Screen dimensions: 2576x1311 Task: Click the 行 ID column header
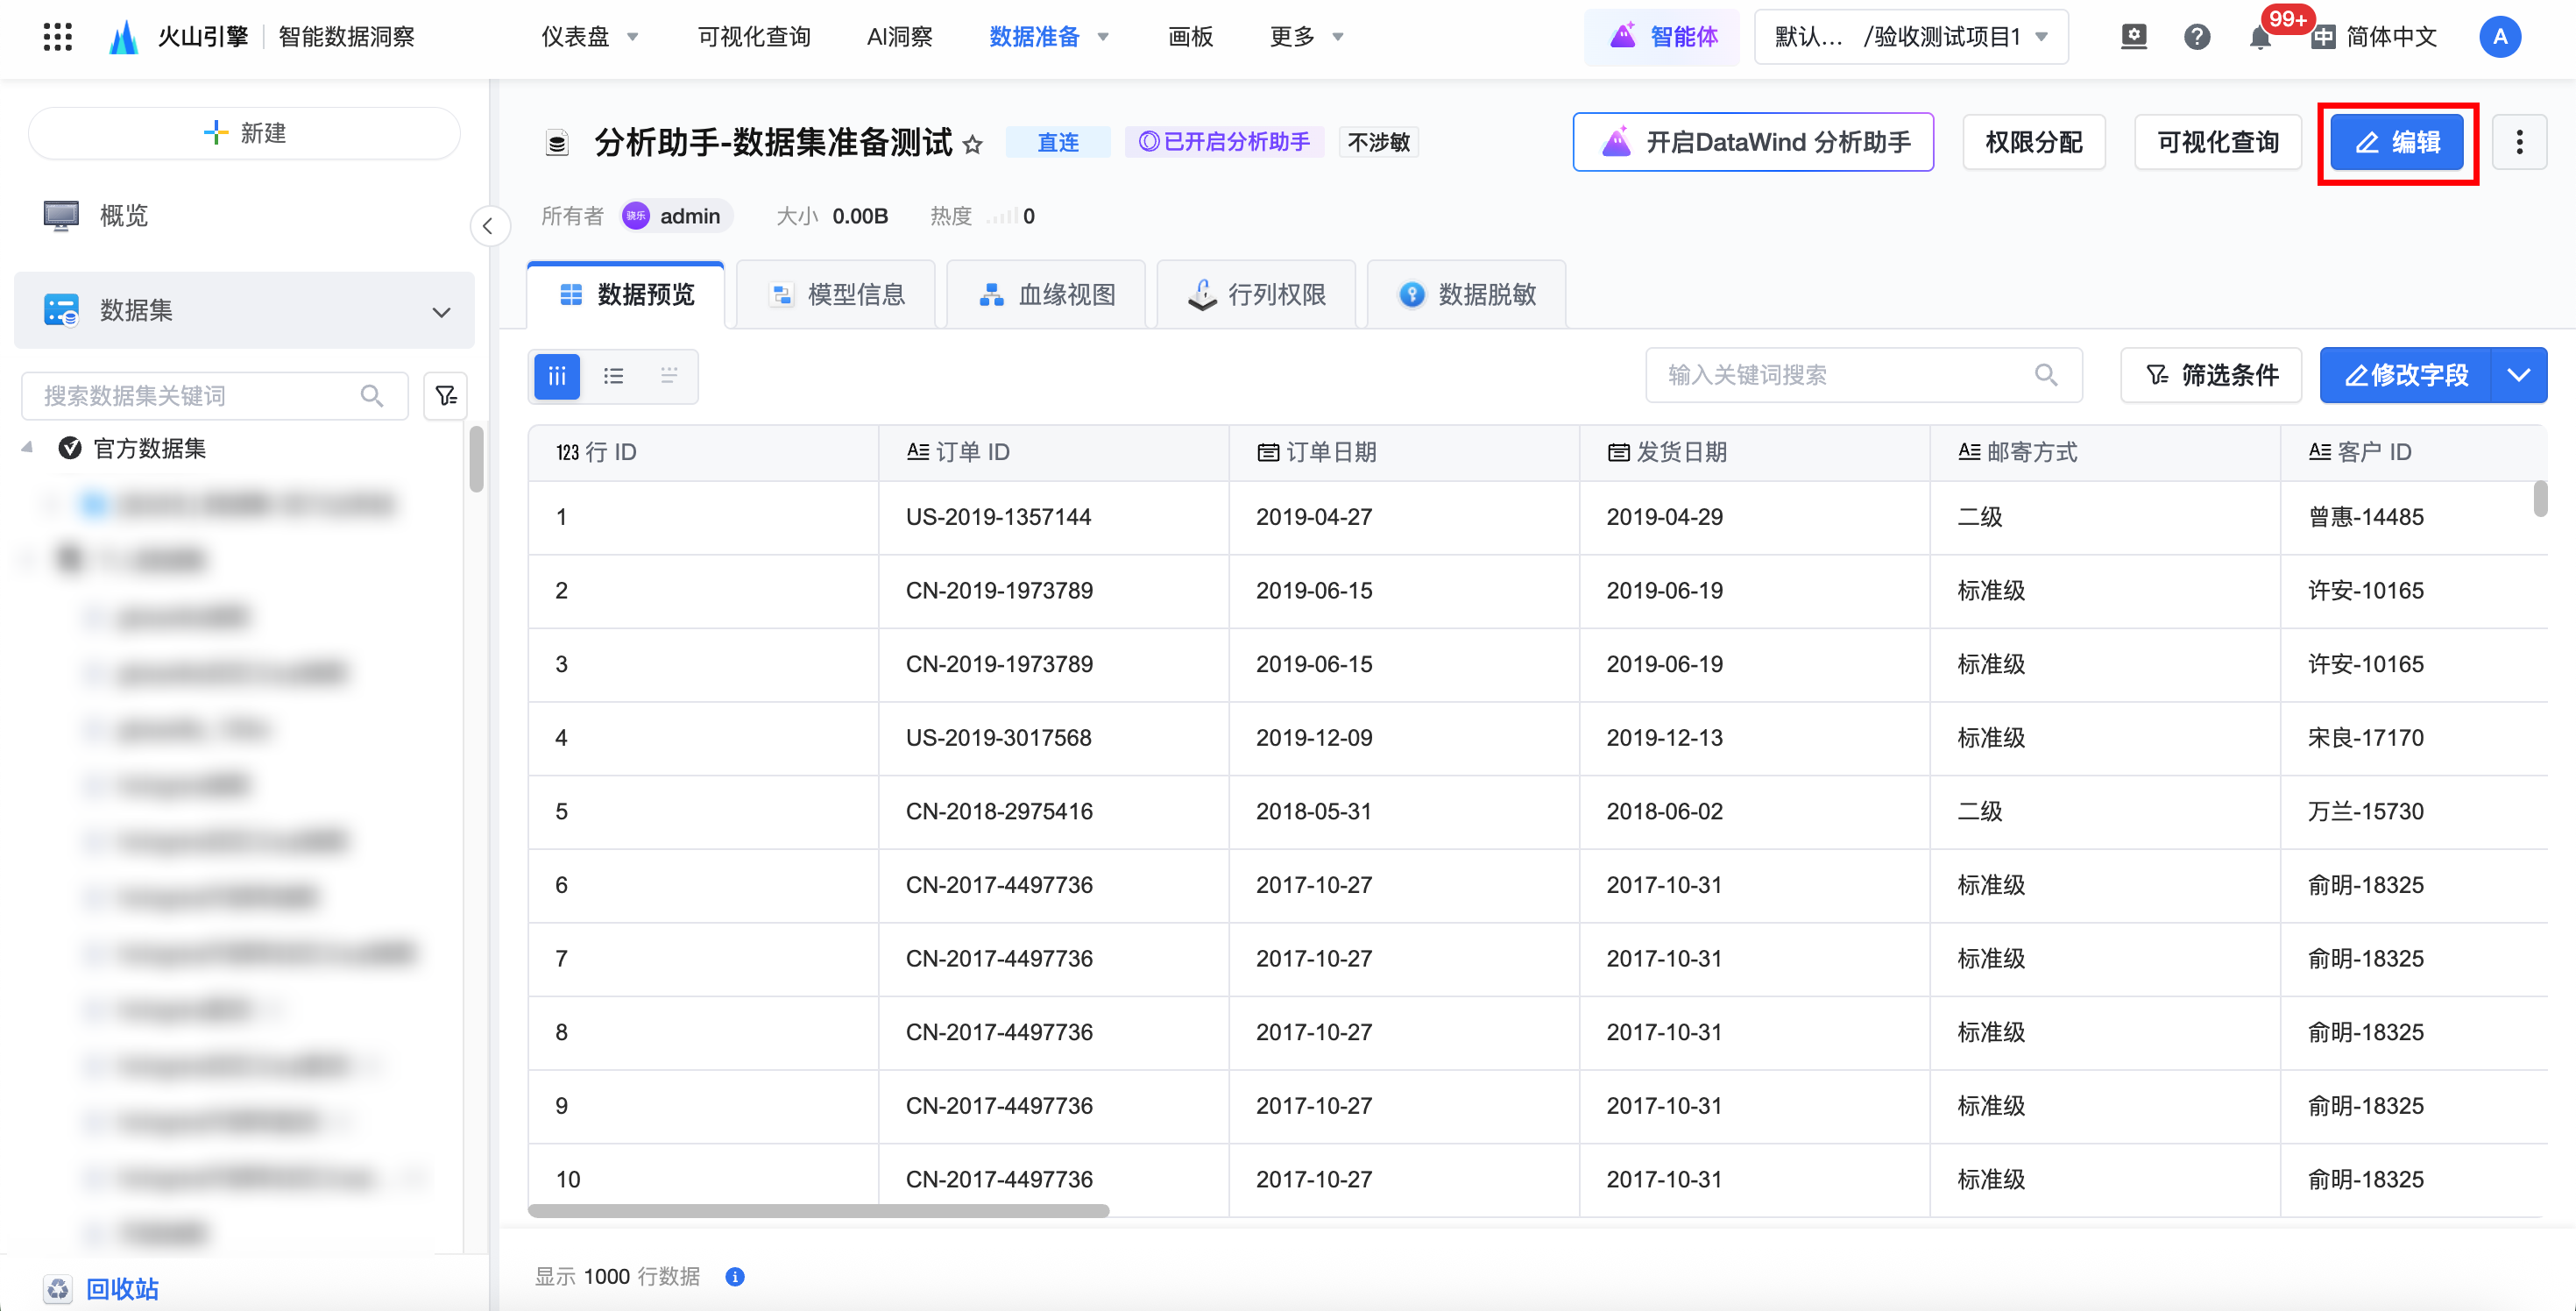pyautogui.click(x=703, y=452)
